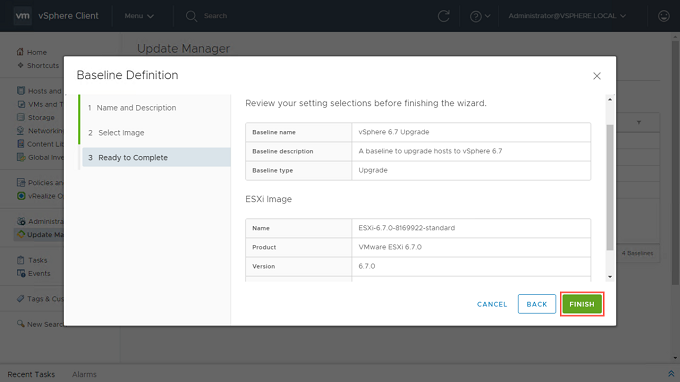Open the New Search sidebar icon
The width and height of the screenshot is (680, 382).
pos(21,324)
